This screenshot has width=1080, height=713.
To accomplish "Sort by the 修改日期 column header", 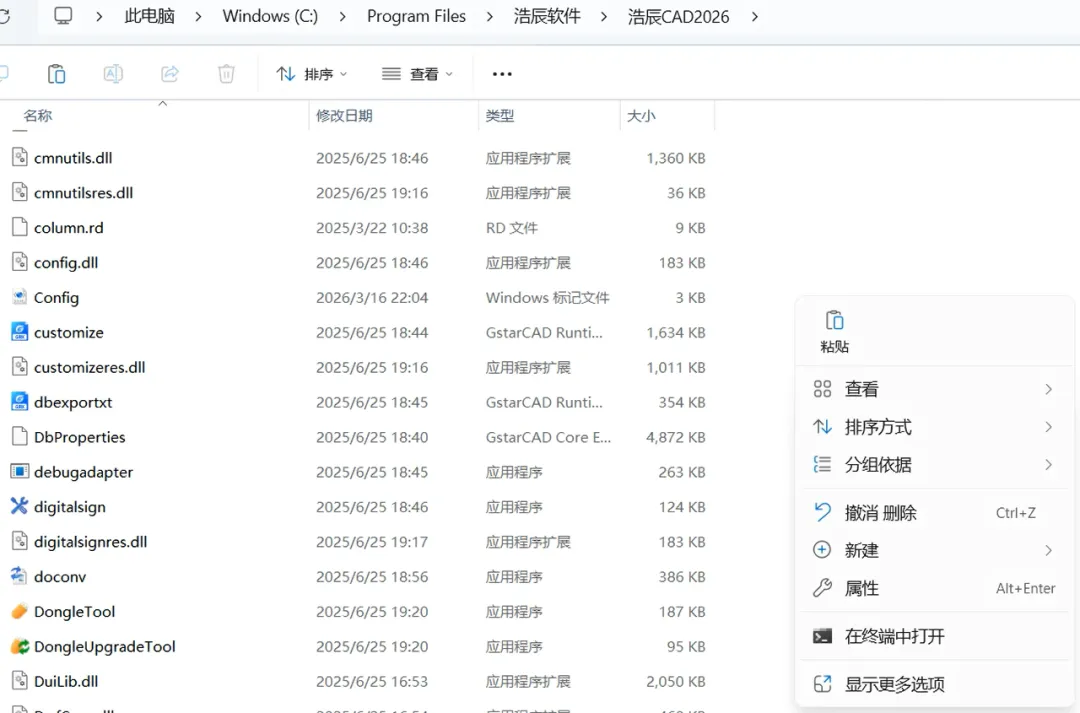I will (344, 116).
